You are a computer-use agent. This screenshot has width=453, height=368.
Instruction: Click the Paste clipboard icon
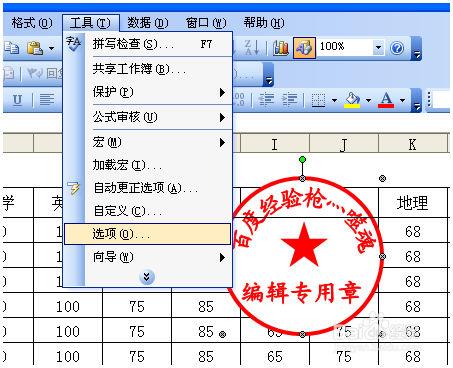click(35, 48)
